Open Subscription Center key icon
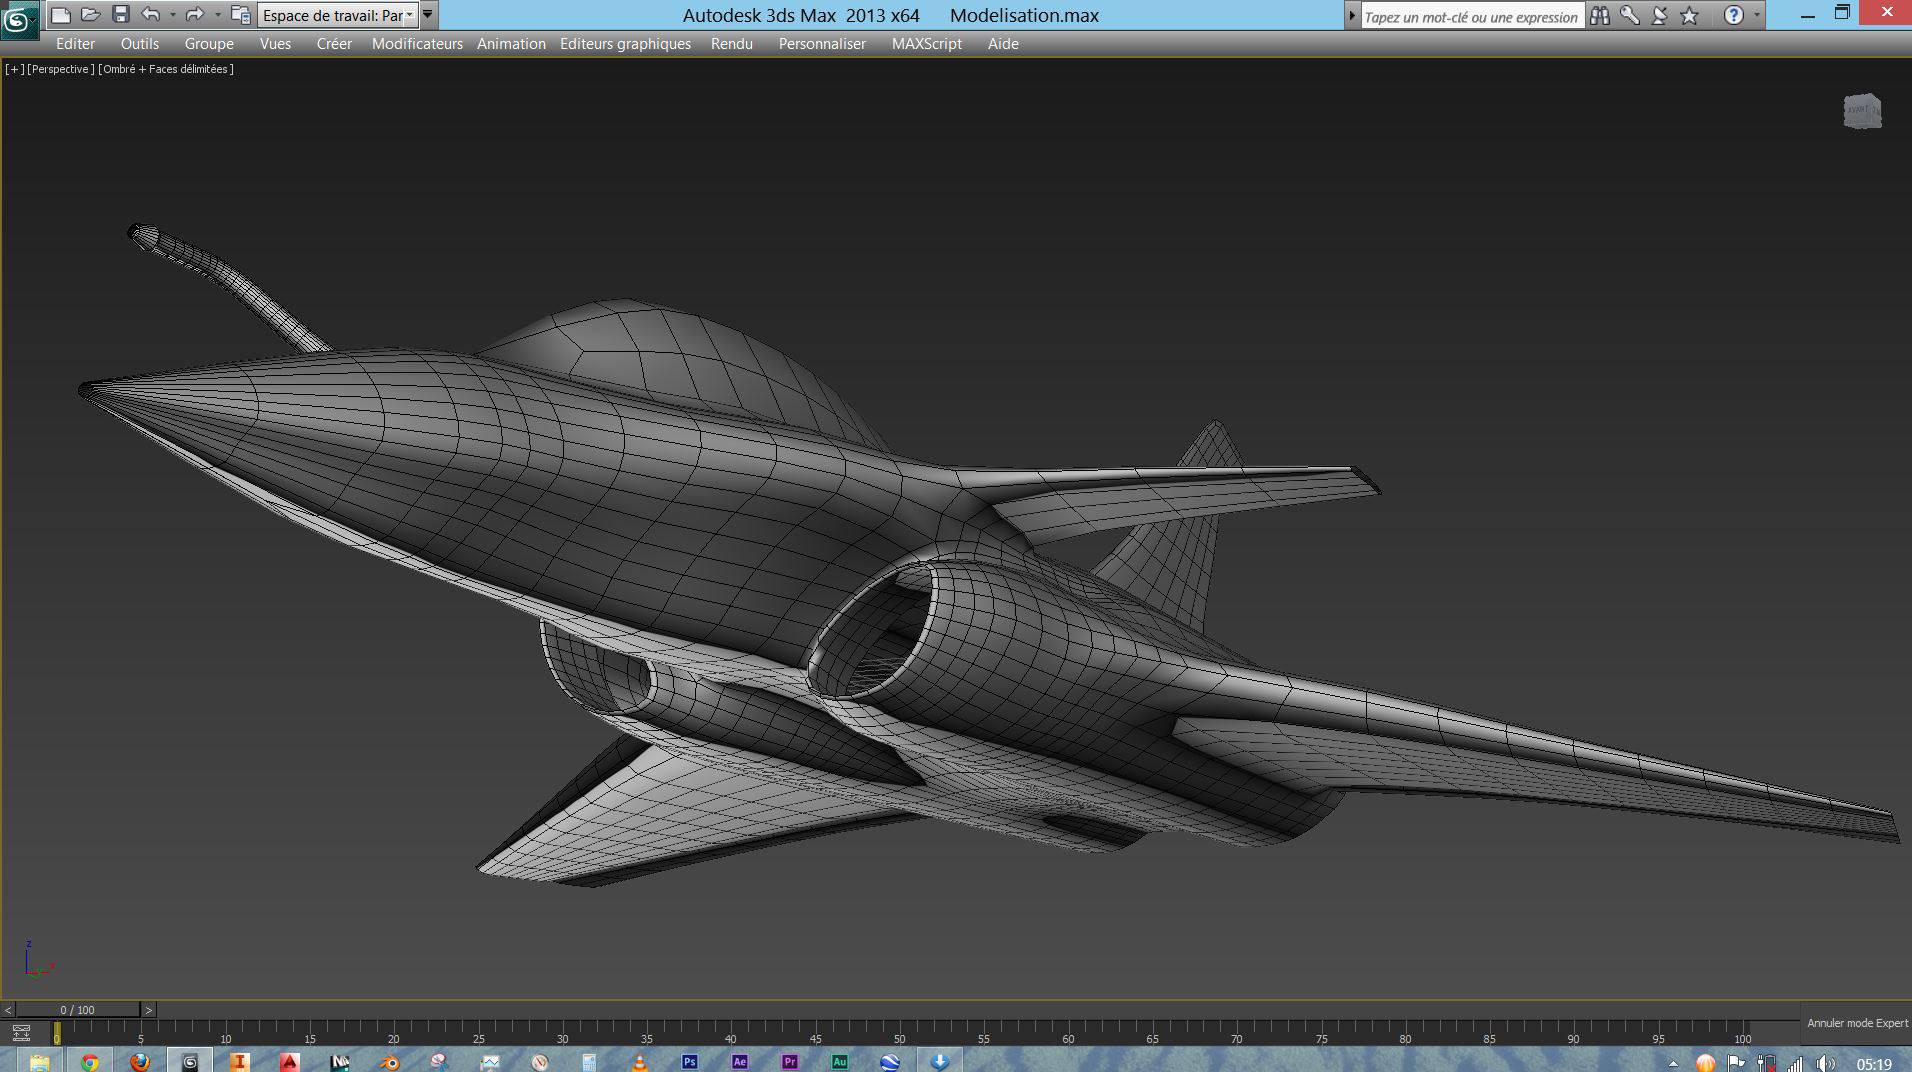Image resolution: width=1912 pixels, height=1072 pixels. pos(1630,16)
